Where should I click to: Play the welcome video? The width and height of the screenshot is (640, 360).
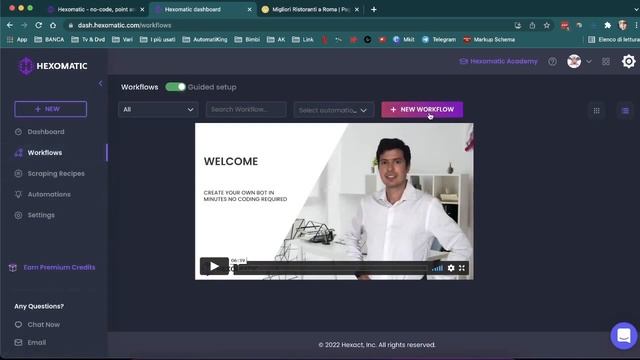[214, 267]
